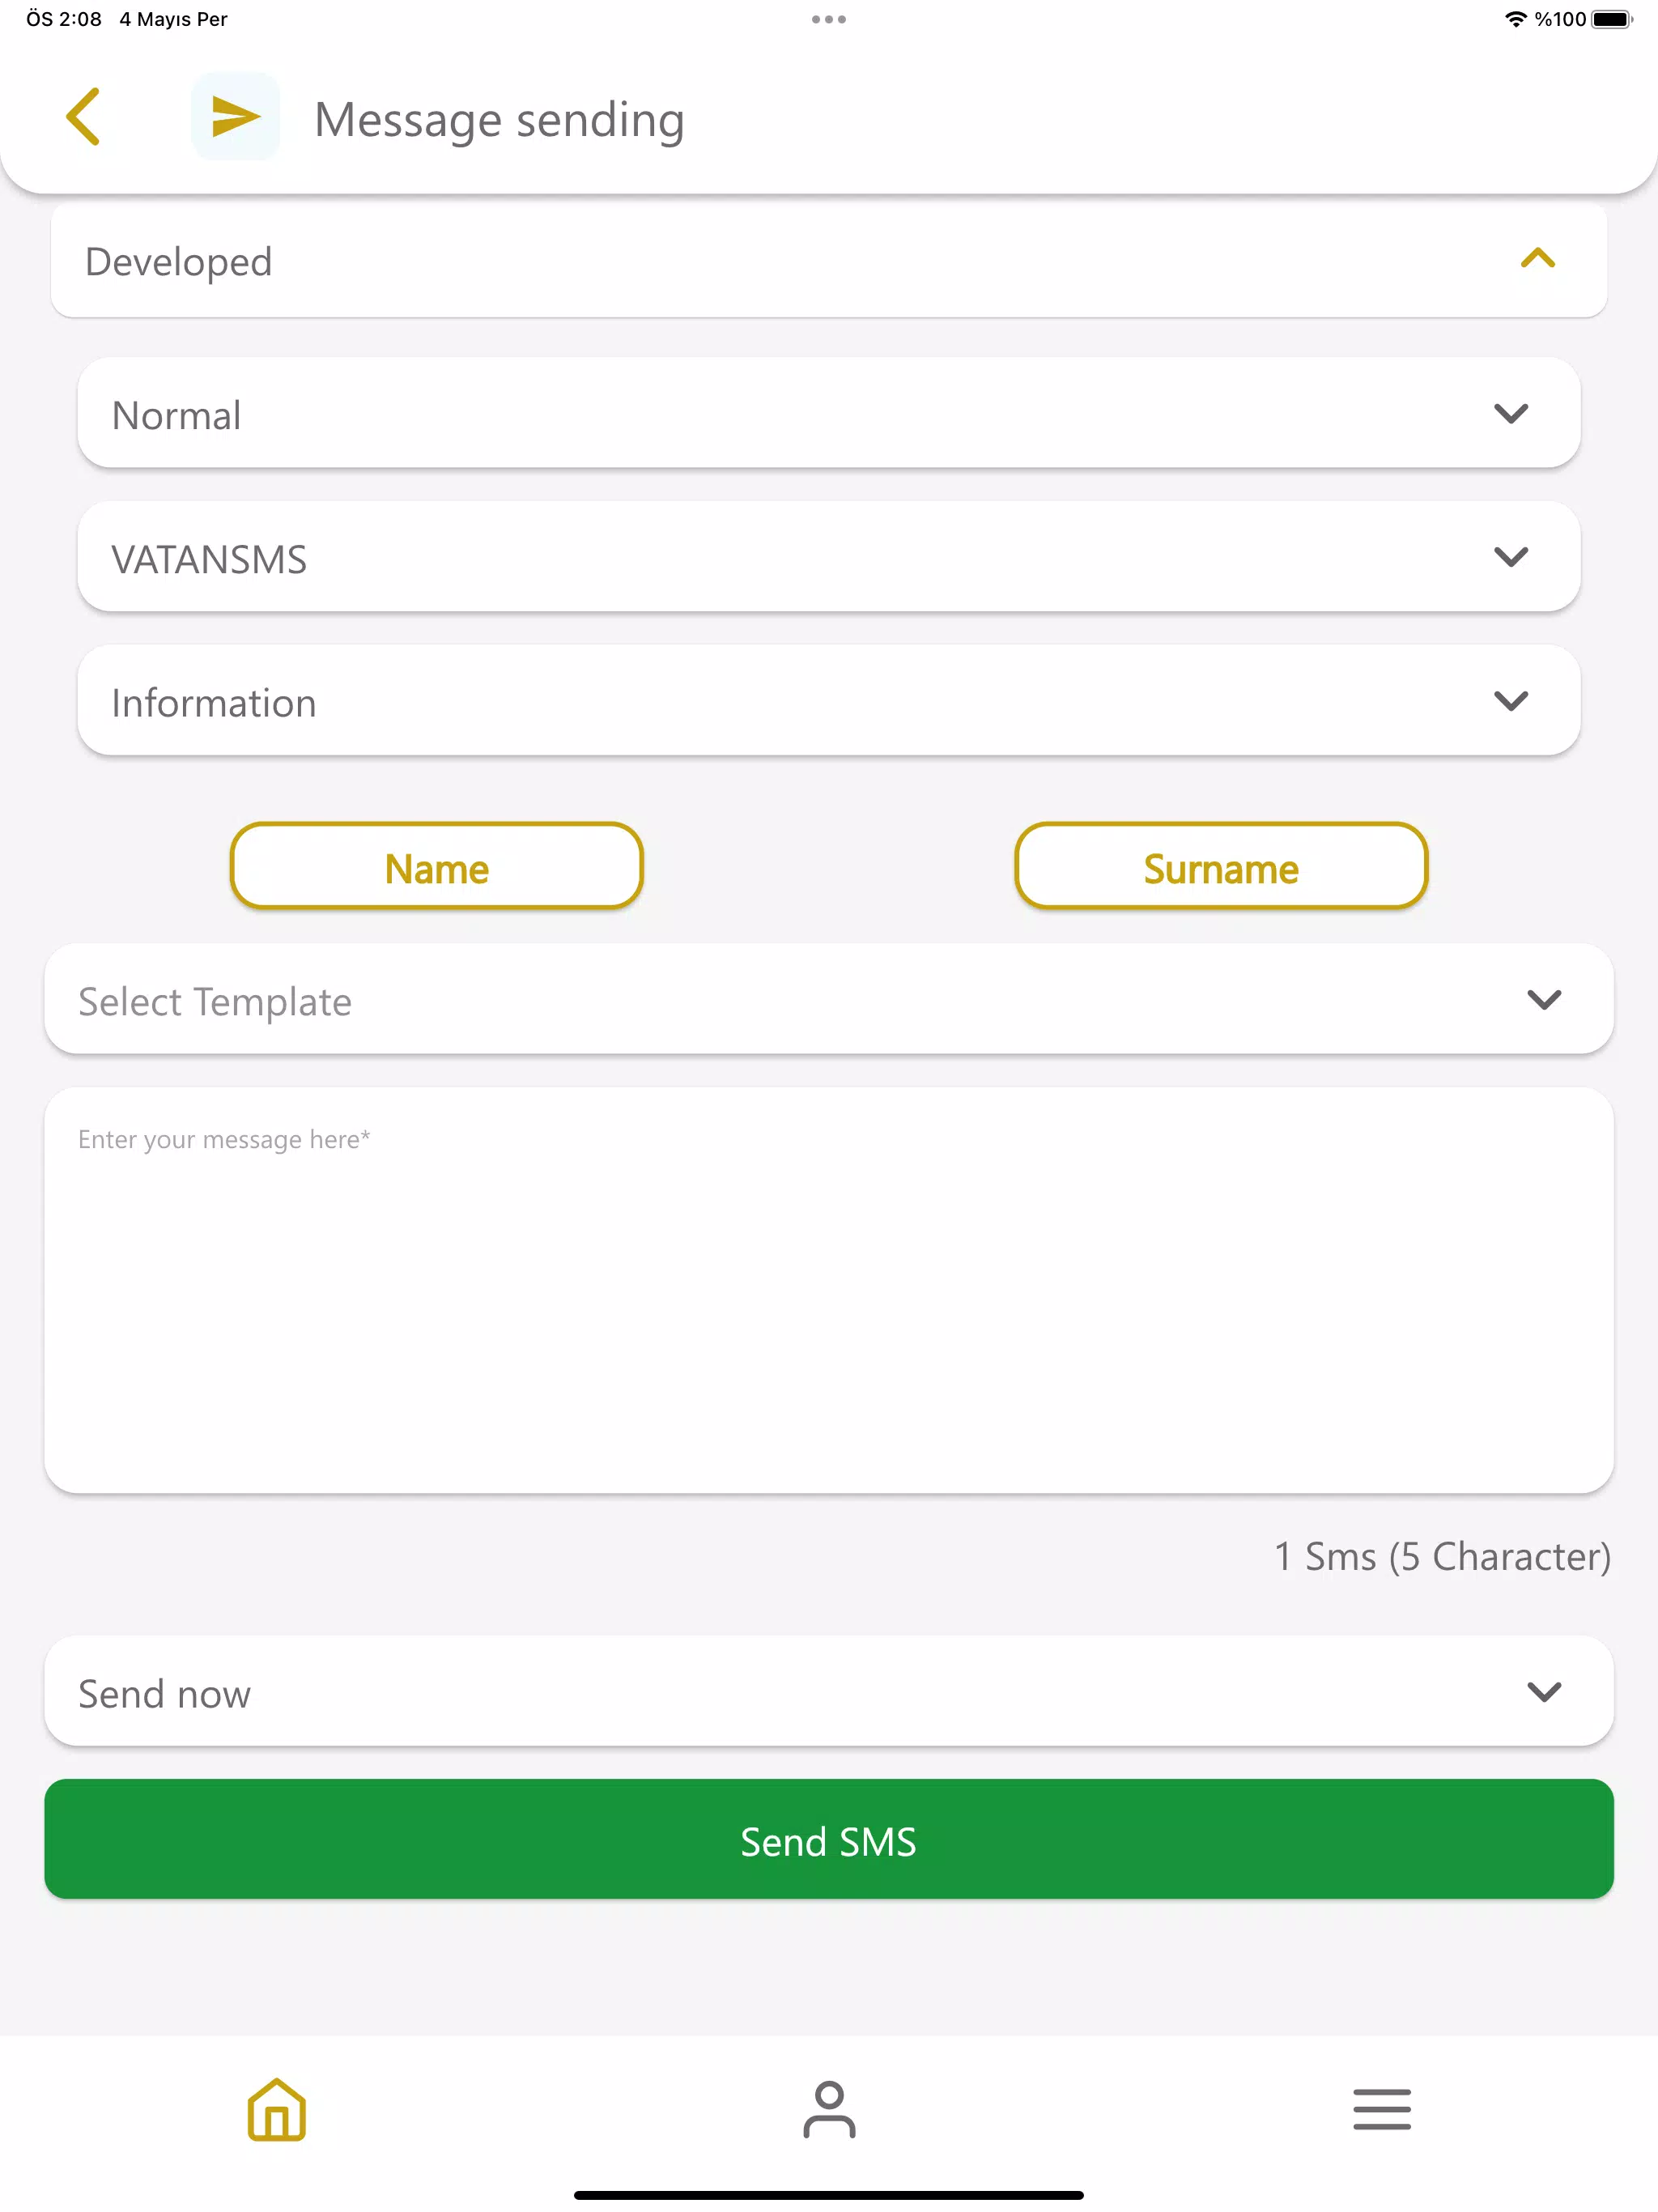Insert the Surname placeholder tag

1221,866
